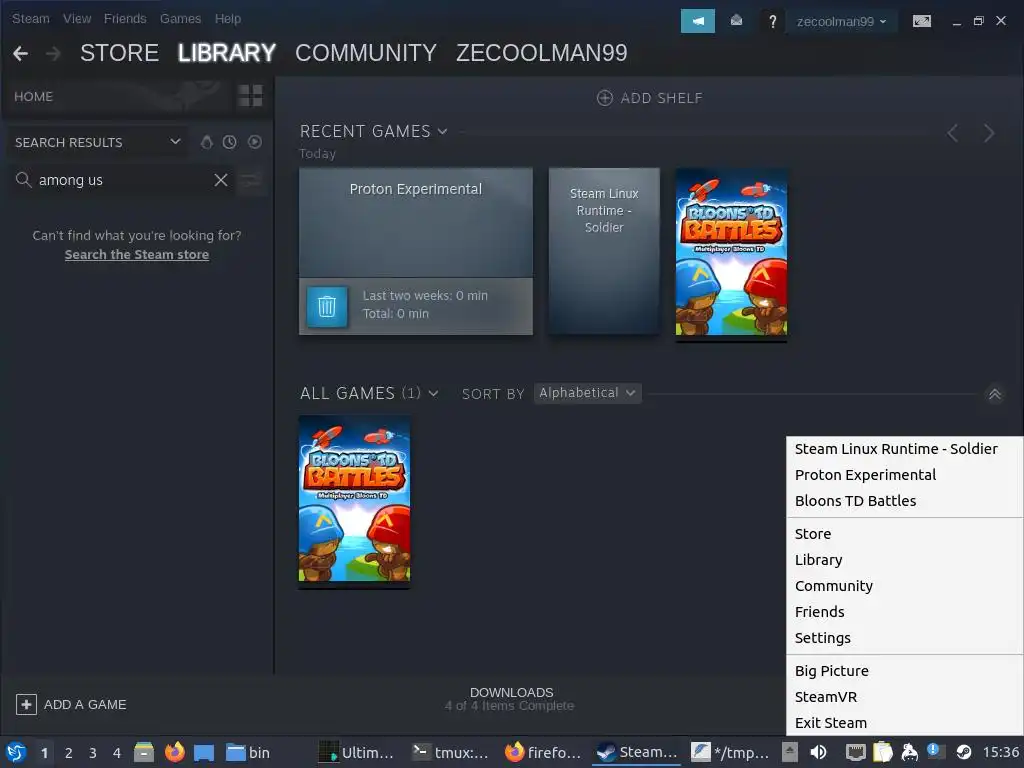
Task: Toggle the flame filter icon next to SEARCH RESULTS
Action: [x=206, y=142]
